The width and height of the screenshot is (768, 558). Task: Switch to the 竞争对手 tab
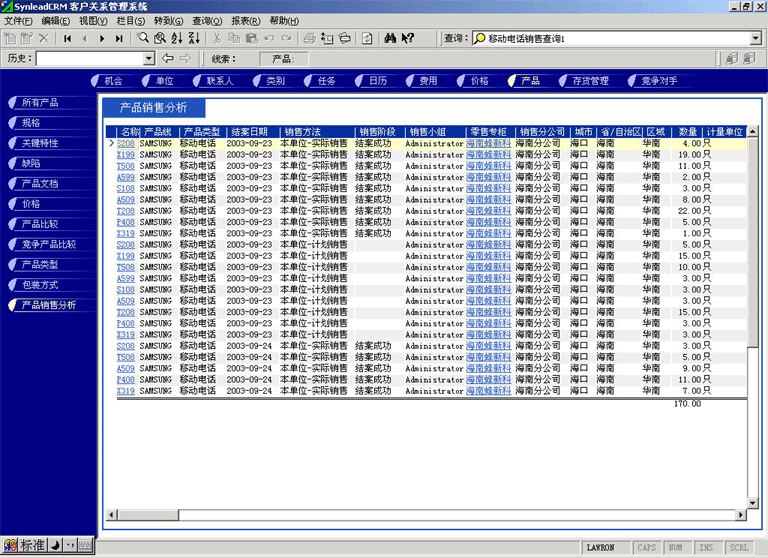click(x=658, y=80)
